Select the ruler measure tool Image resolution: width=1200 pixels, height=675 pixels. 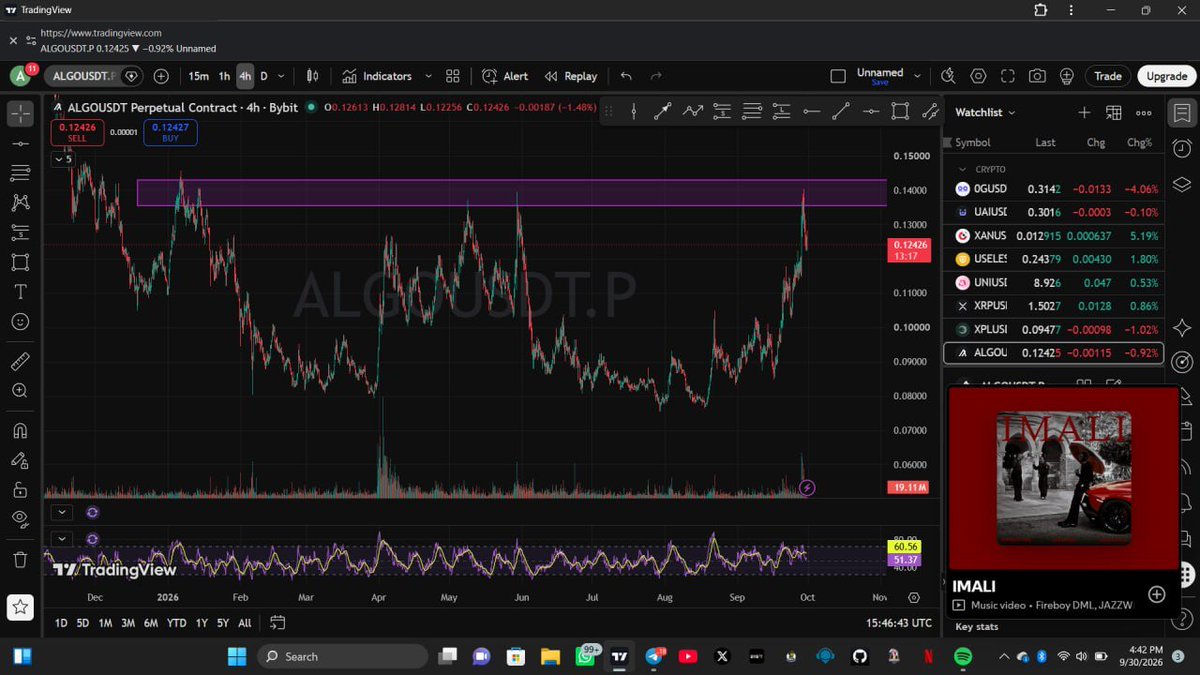(20, 361)
